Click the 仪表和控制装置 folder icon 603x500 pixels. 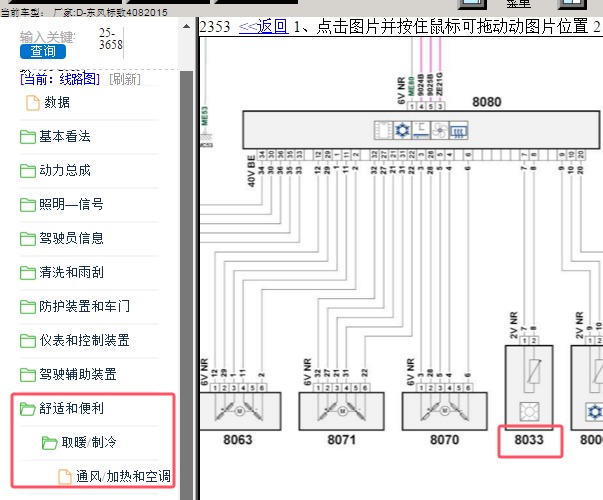[28, 340]
